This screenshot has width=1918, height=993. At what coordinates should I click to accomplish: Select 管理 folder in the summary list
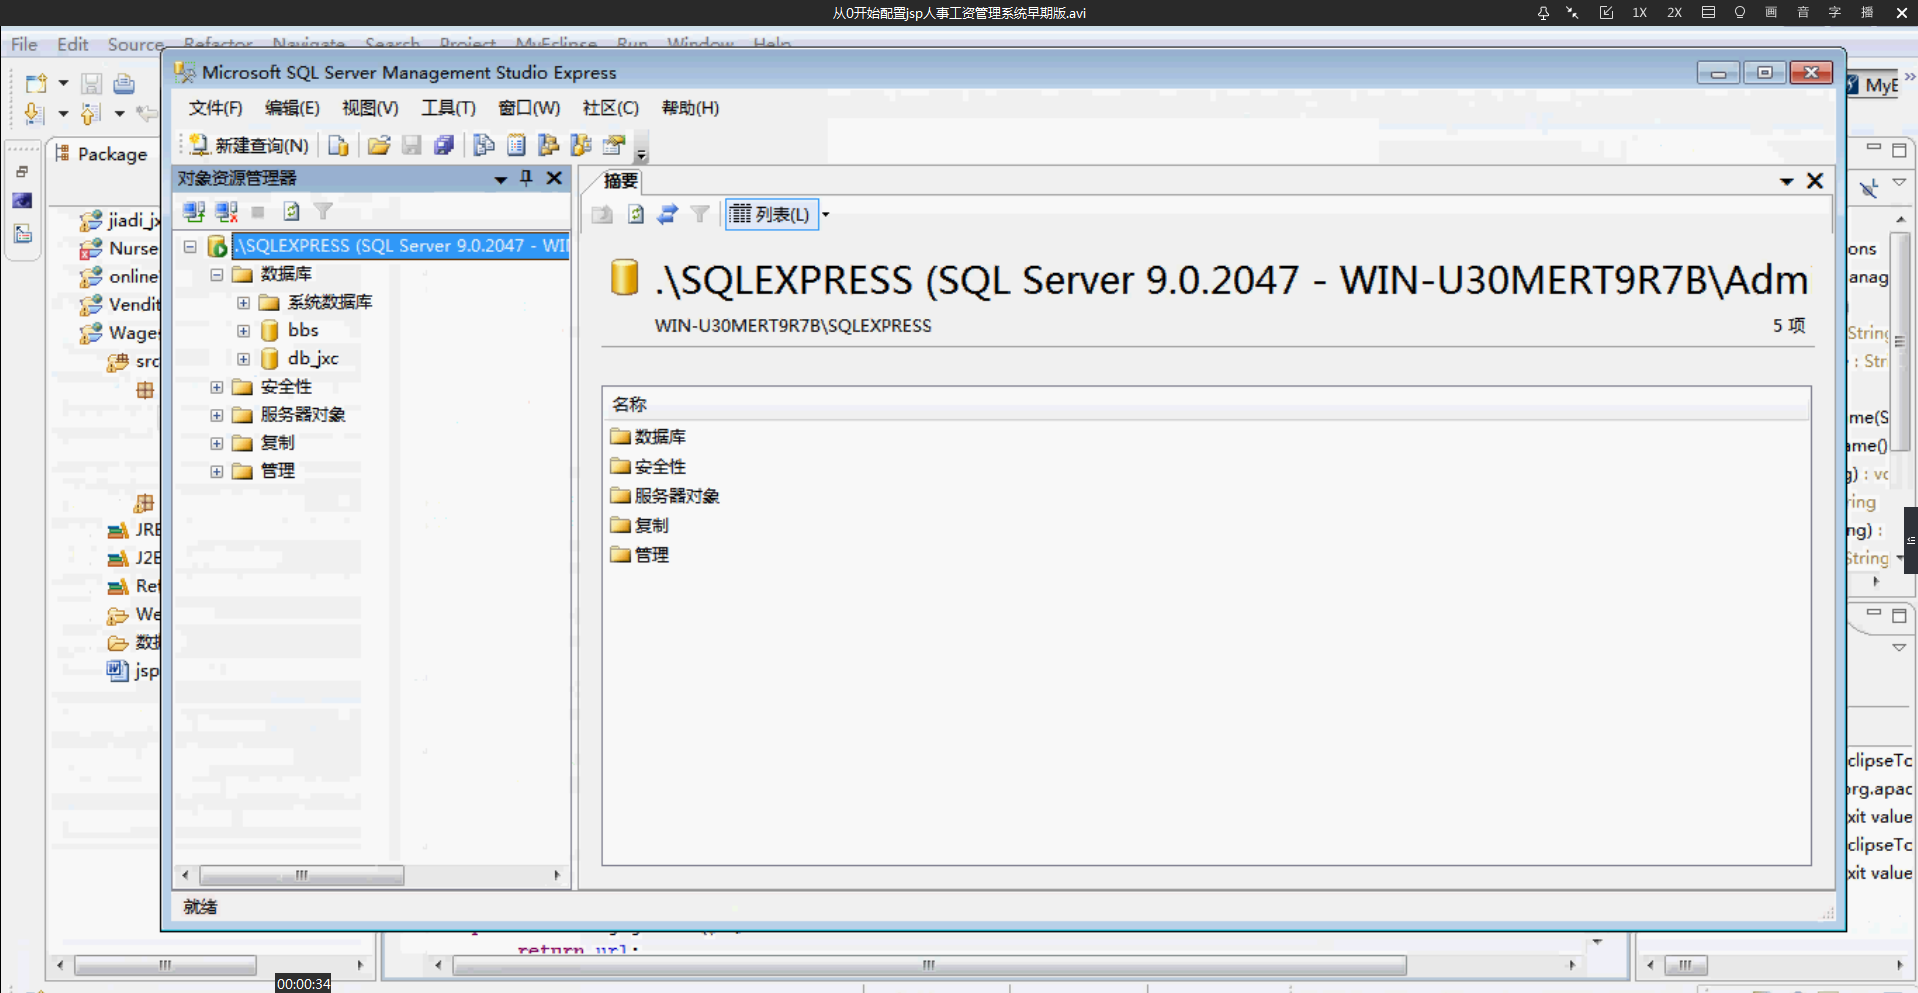tap(639, 554)
